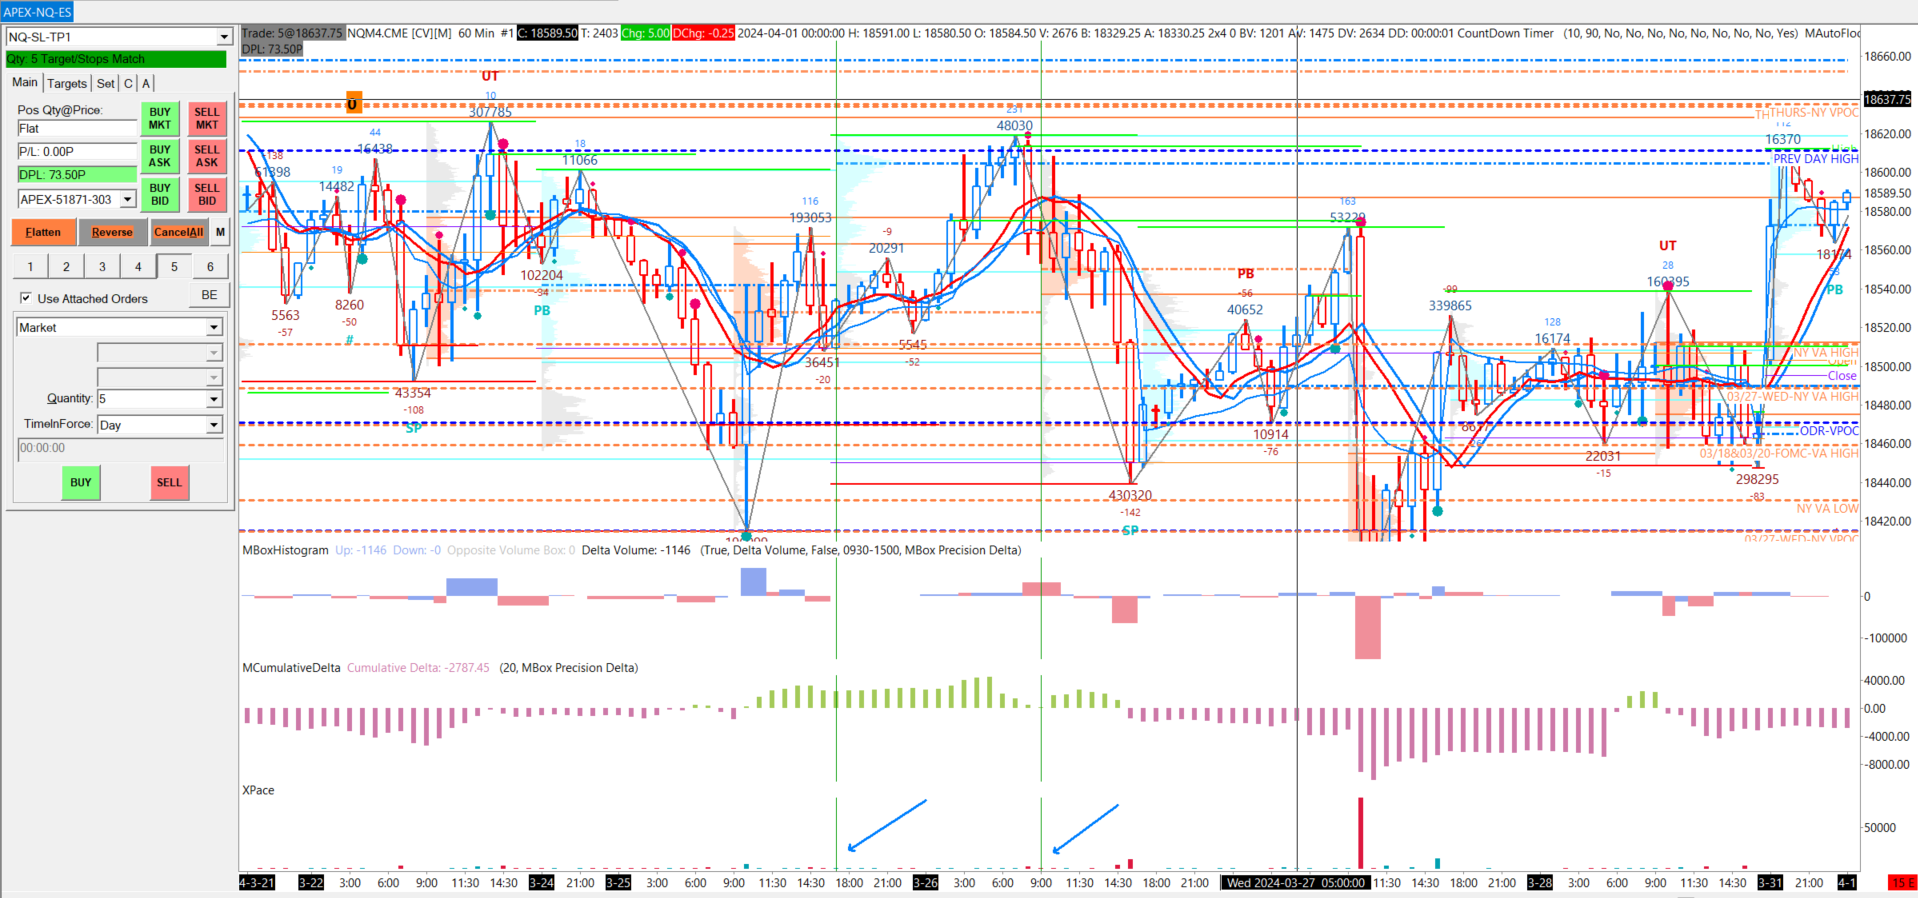Open the APEX-51871-303 account dropdown

pyautogui.click(x=128, y=199)
